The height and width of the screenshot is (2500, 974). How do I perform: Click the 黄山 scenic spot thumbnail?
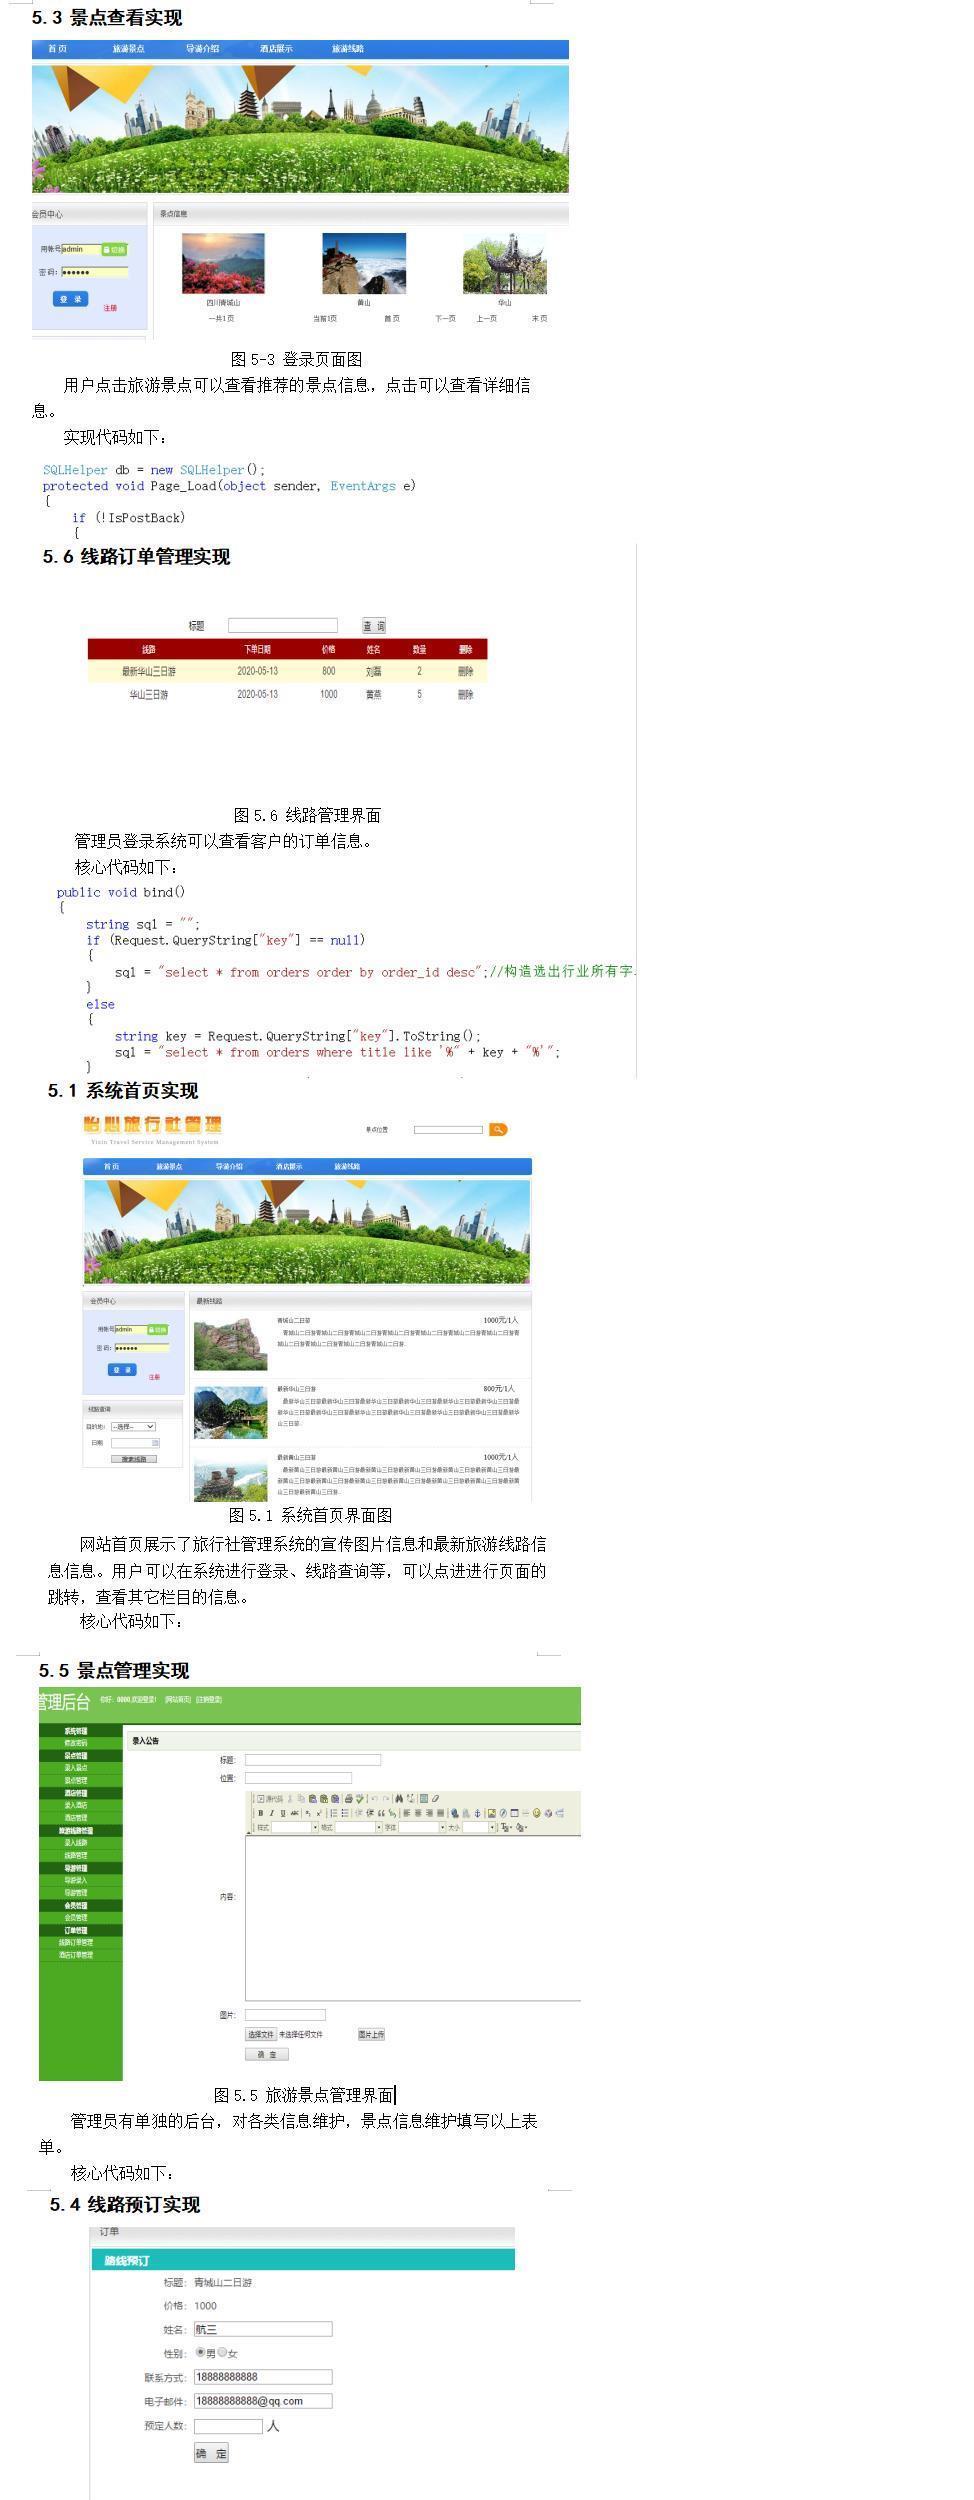tap(364, 263)
